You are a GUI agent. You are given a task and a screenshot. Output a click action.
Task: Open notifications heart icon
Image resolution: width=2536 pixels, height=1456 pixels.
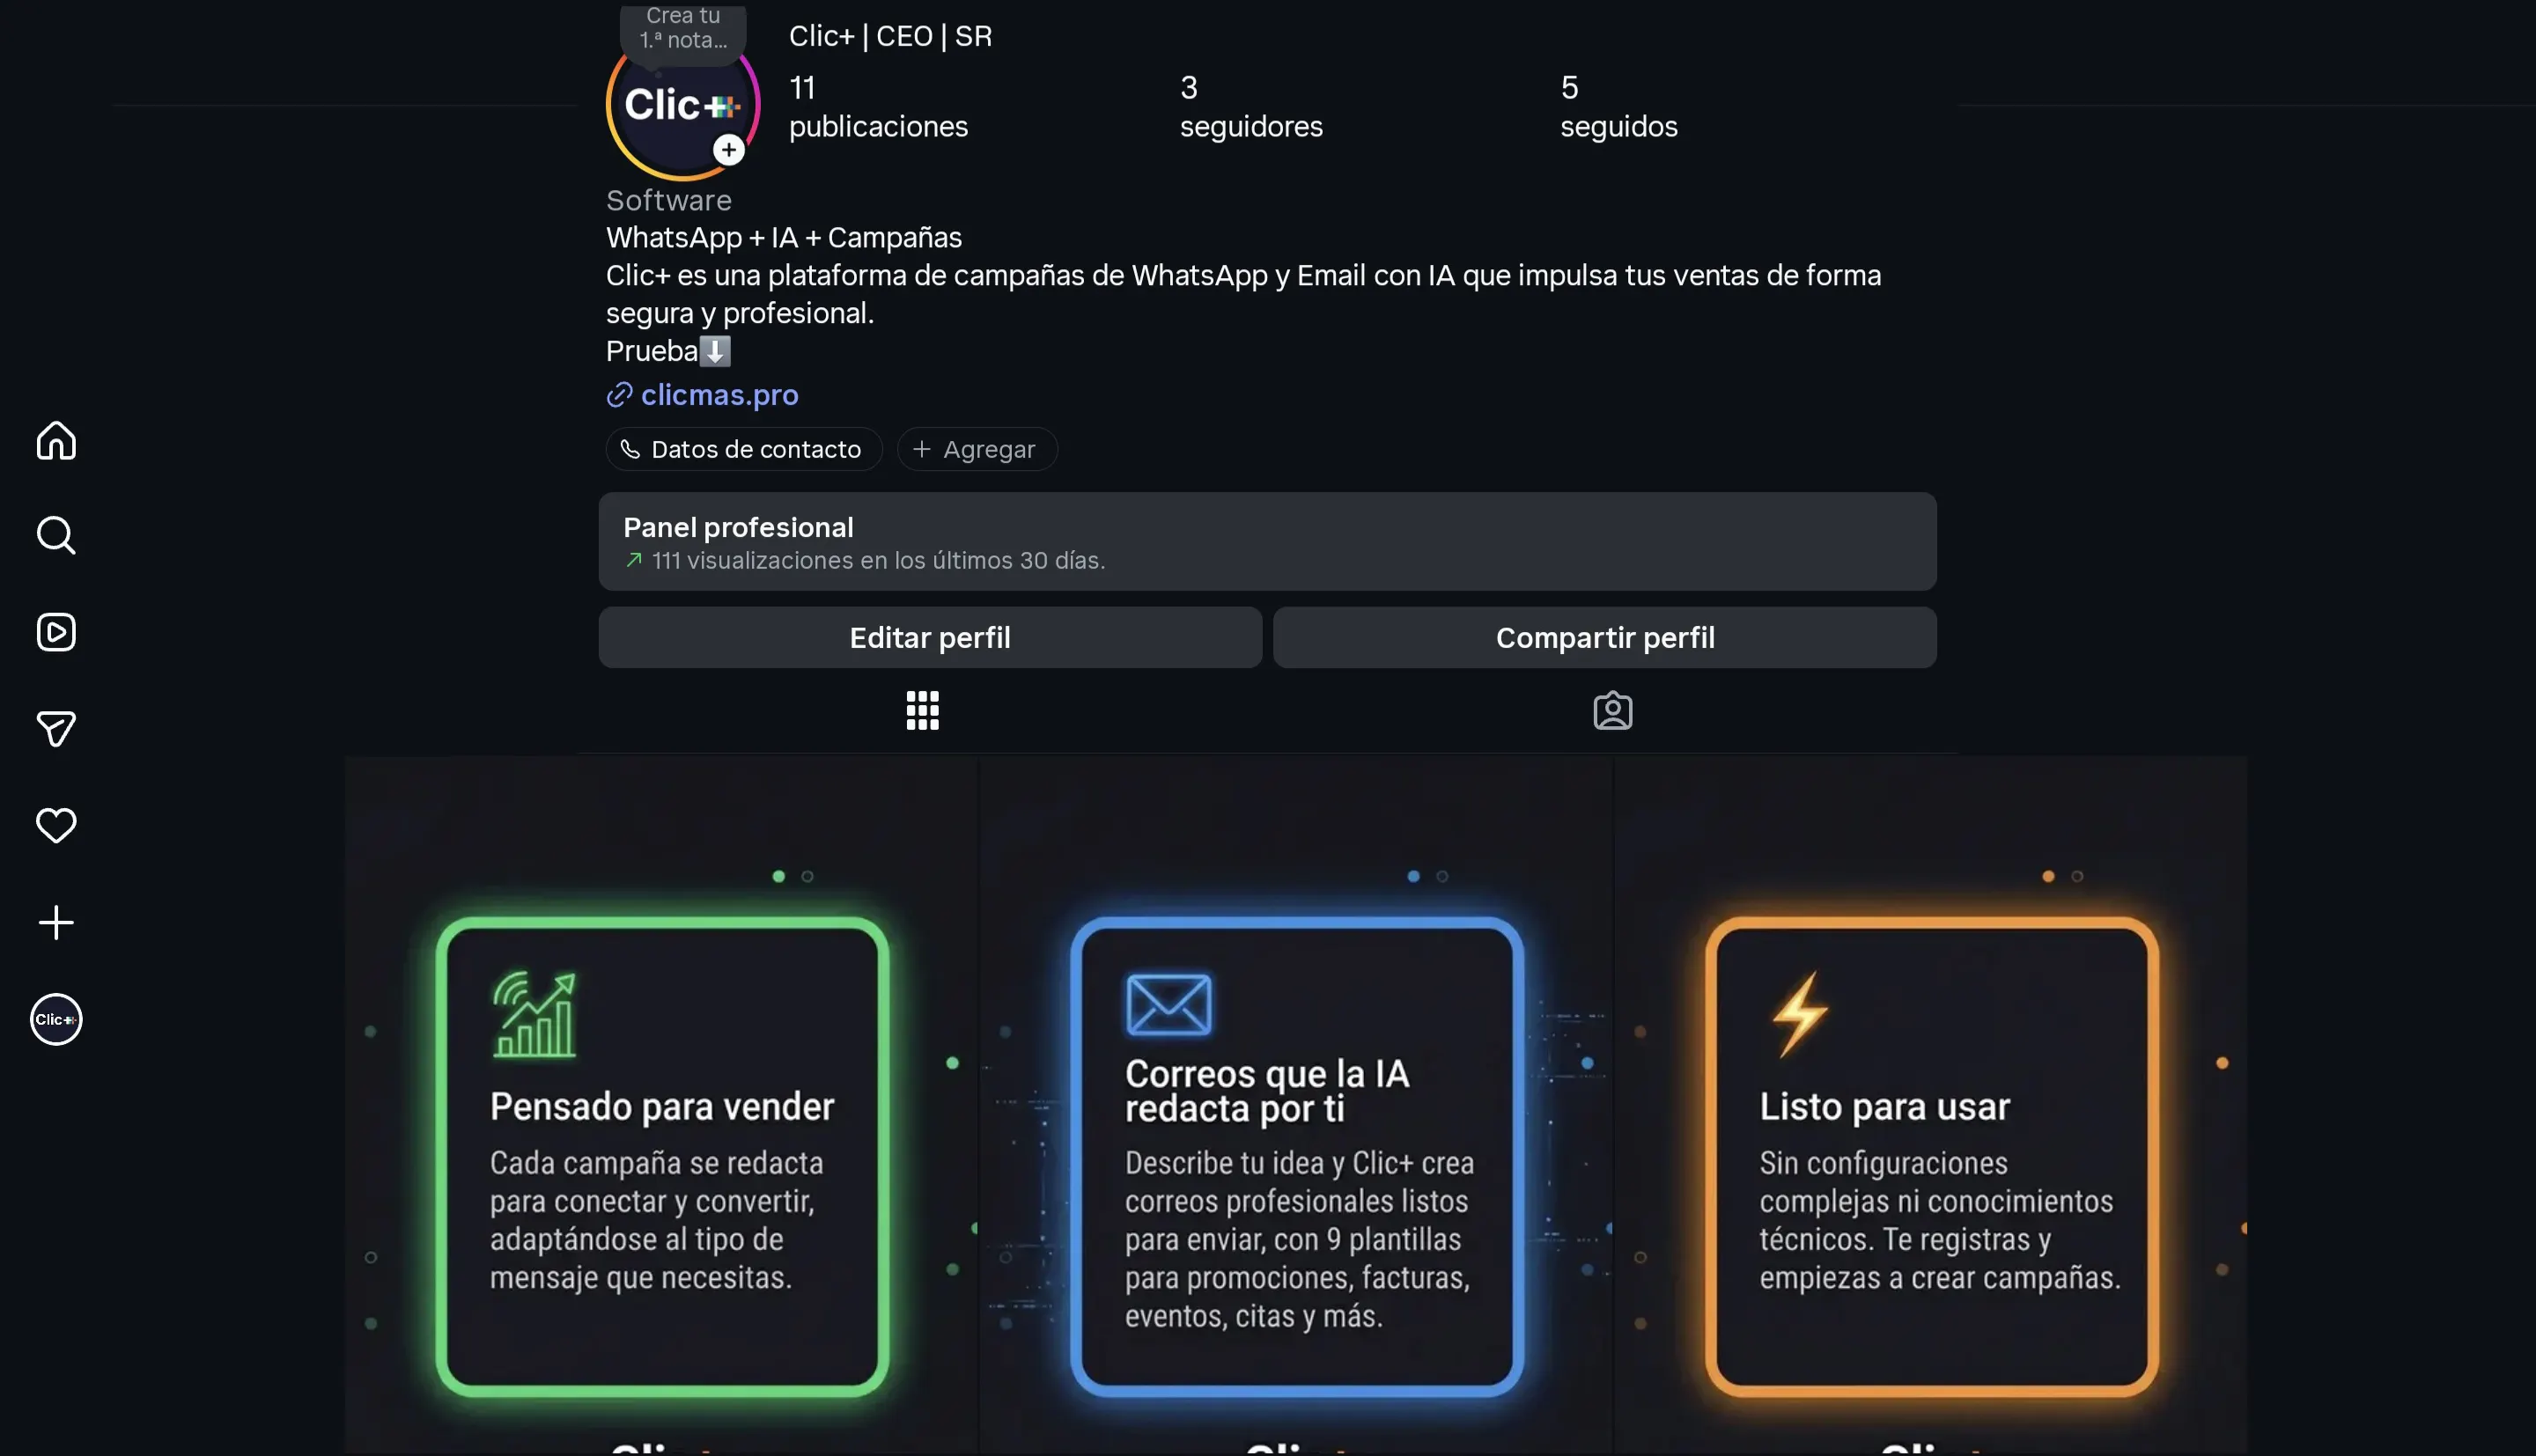pos(56,825)
